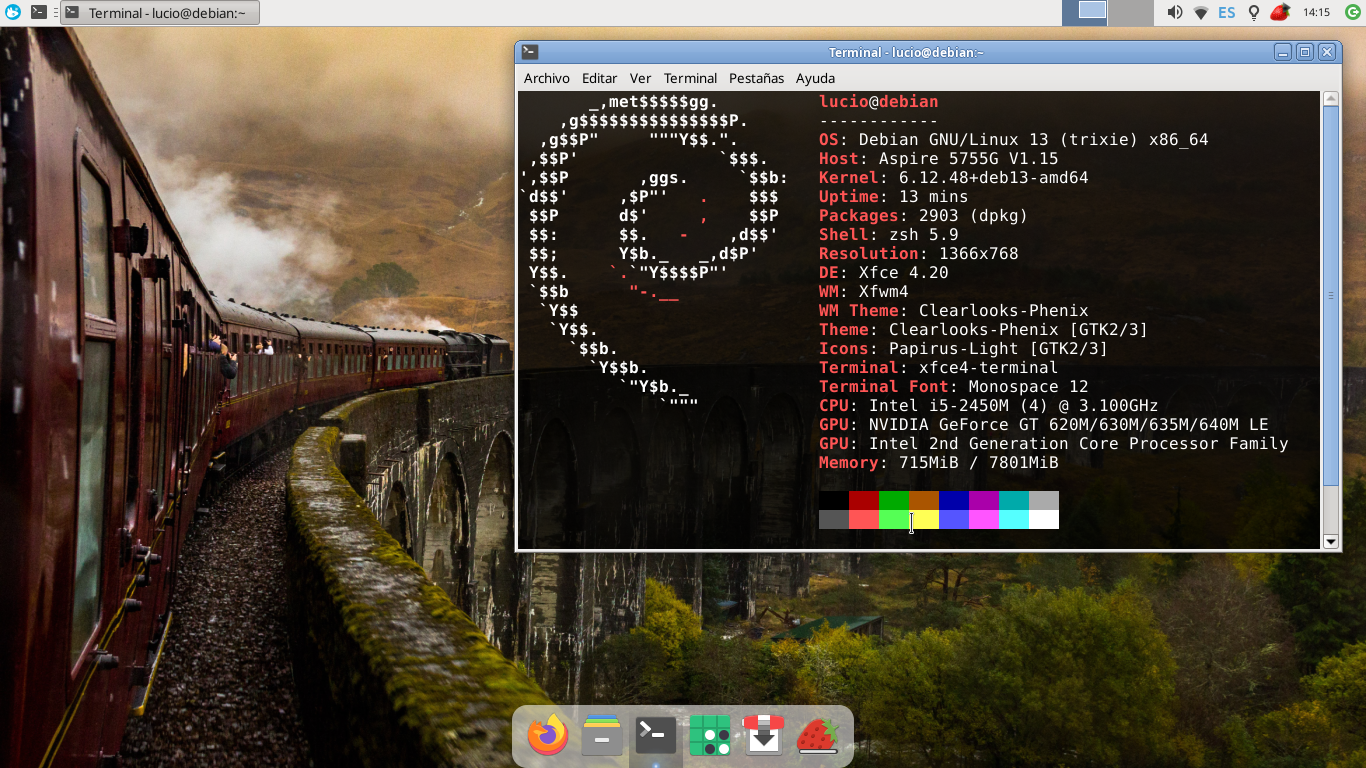Click the teal color block in the top row
Screen dimensions: 1366x768
(x=1014, y=500)
